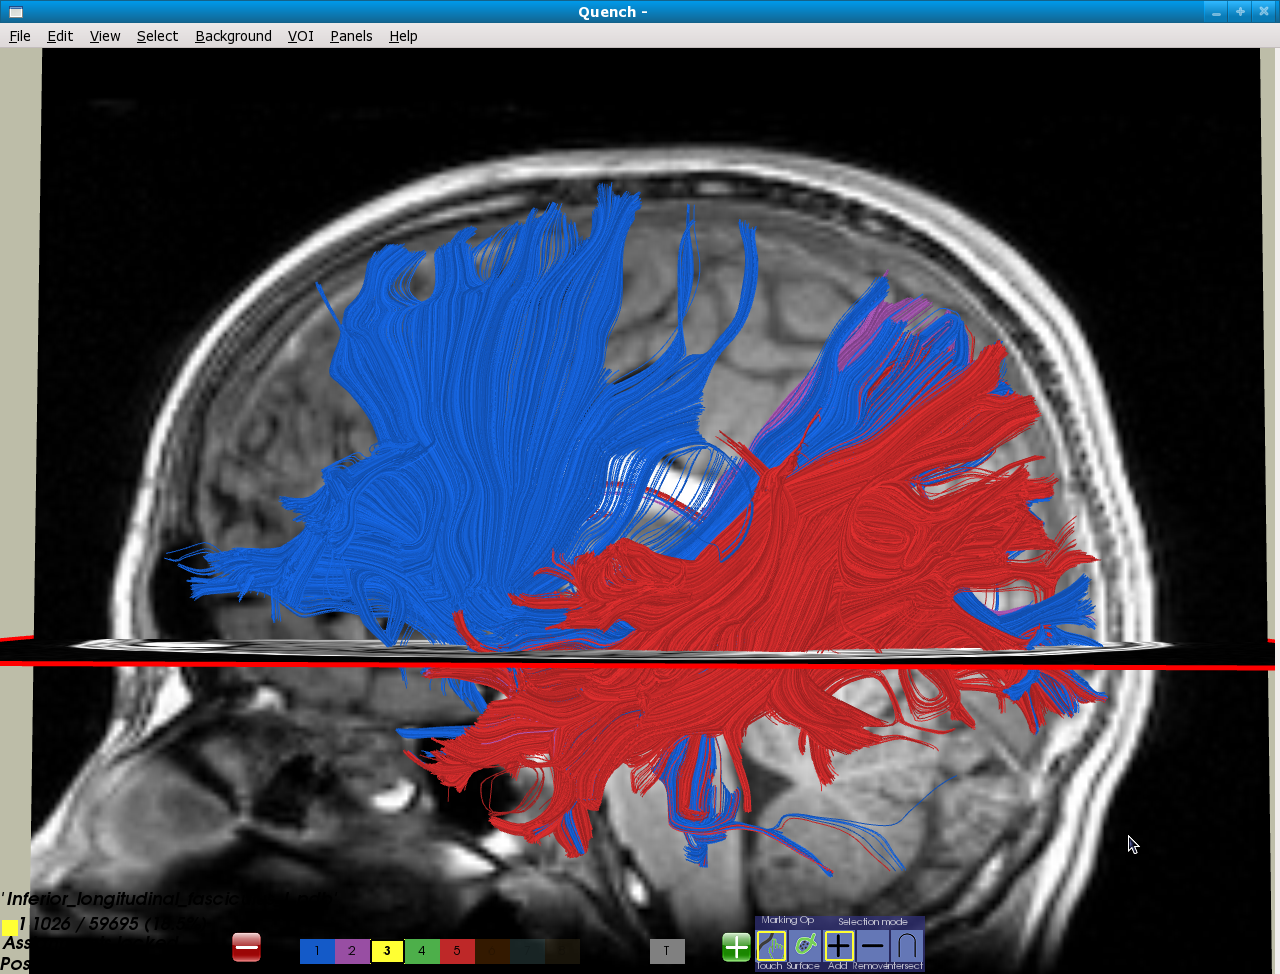
Task: Open the File menu
Action: [20, 36]
